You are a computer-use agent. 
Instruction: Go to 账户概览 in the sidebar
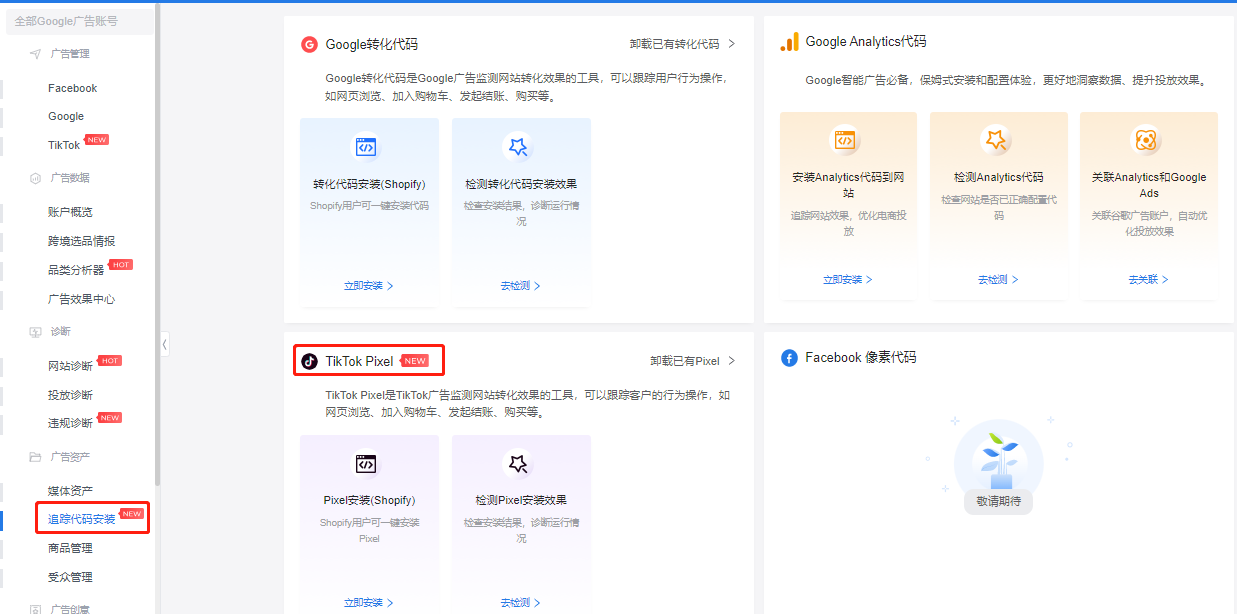click(x=70, y=212)
